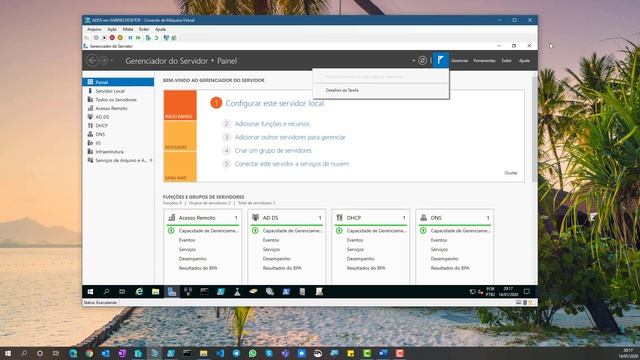Click Criar um grupo de servidores link

(273, 151)
